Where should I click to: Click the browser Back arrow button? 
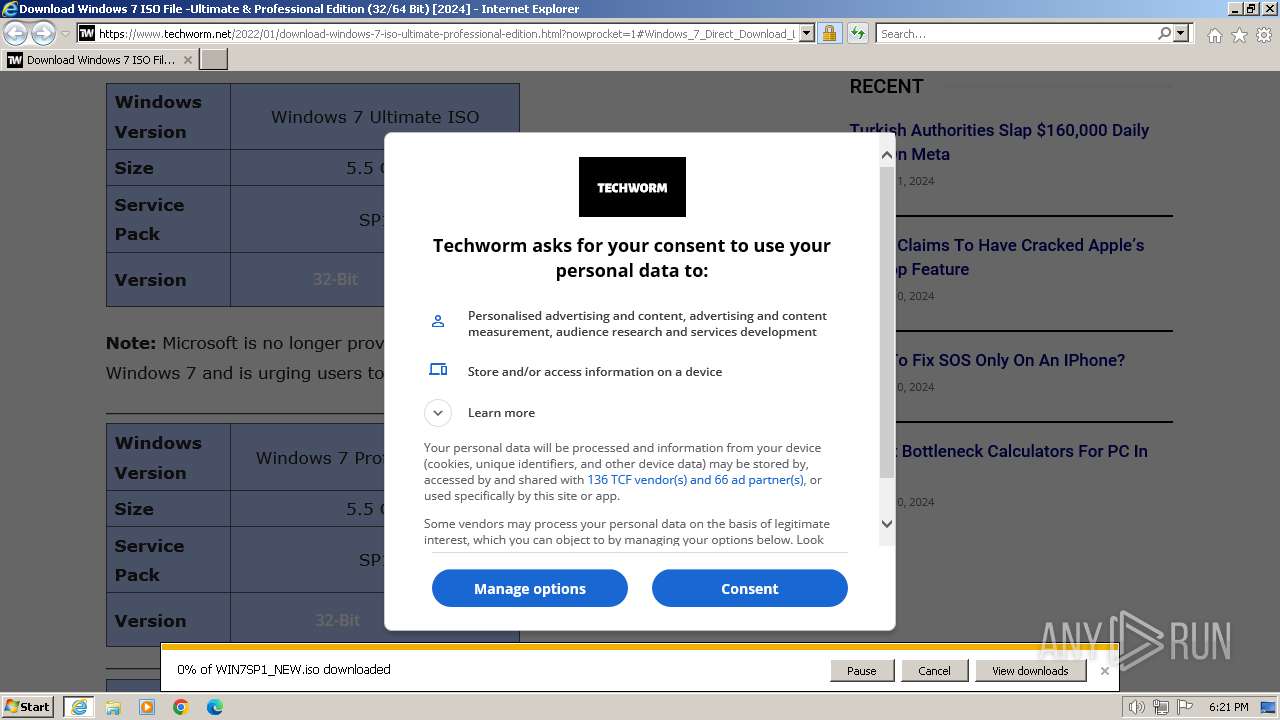point(16,33)
